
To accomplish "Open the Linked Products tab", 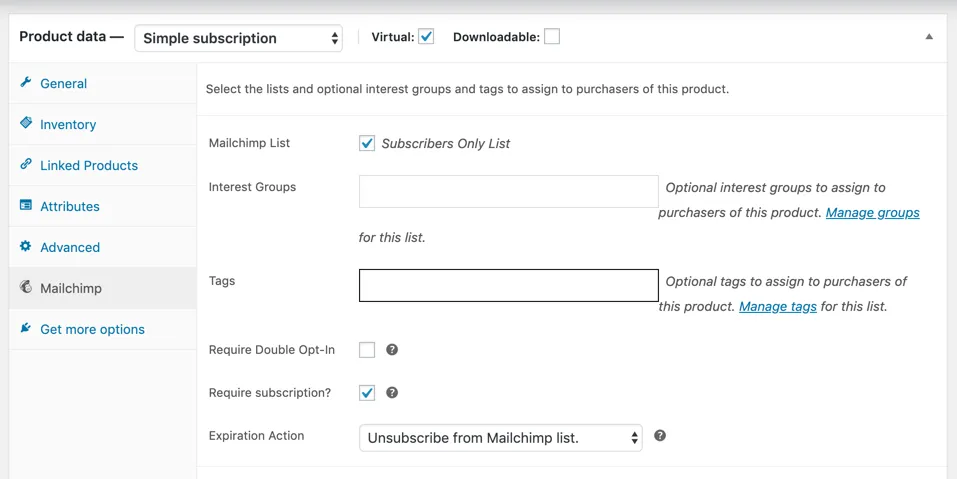I will click(x=103, y=165).
